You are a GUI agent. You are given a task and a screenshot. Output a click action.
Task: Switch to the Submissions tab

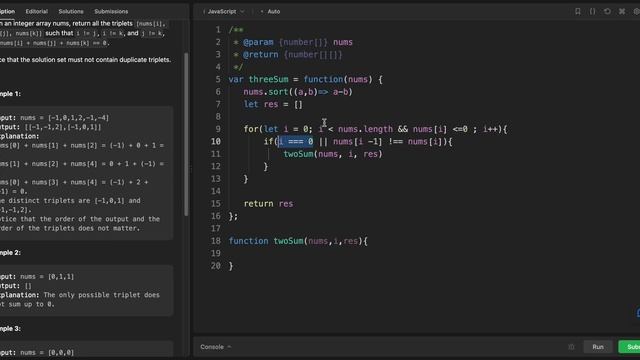(x=111, y=11)
